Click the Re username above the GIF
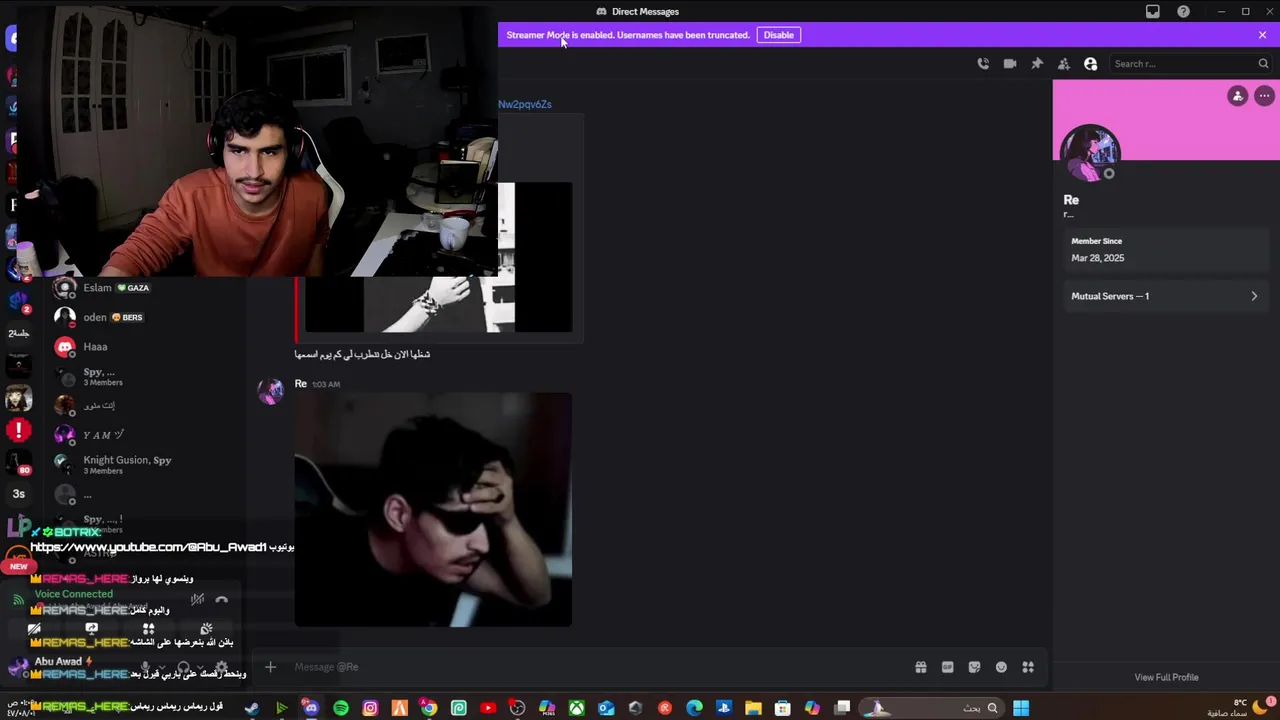The height and width of the screenshot is (720, 1280). tap(300, 384)
